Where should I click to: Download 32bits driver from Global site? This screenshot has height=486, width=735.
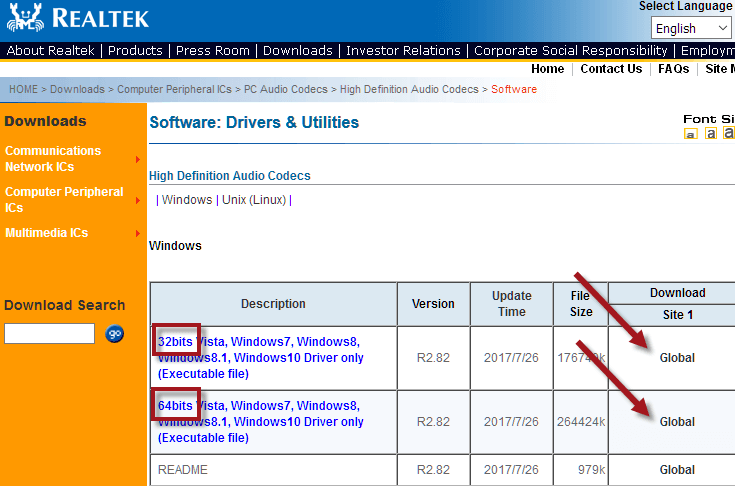tap(677, 358)
